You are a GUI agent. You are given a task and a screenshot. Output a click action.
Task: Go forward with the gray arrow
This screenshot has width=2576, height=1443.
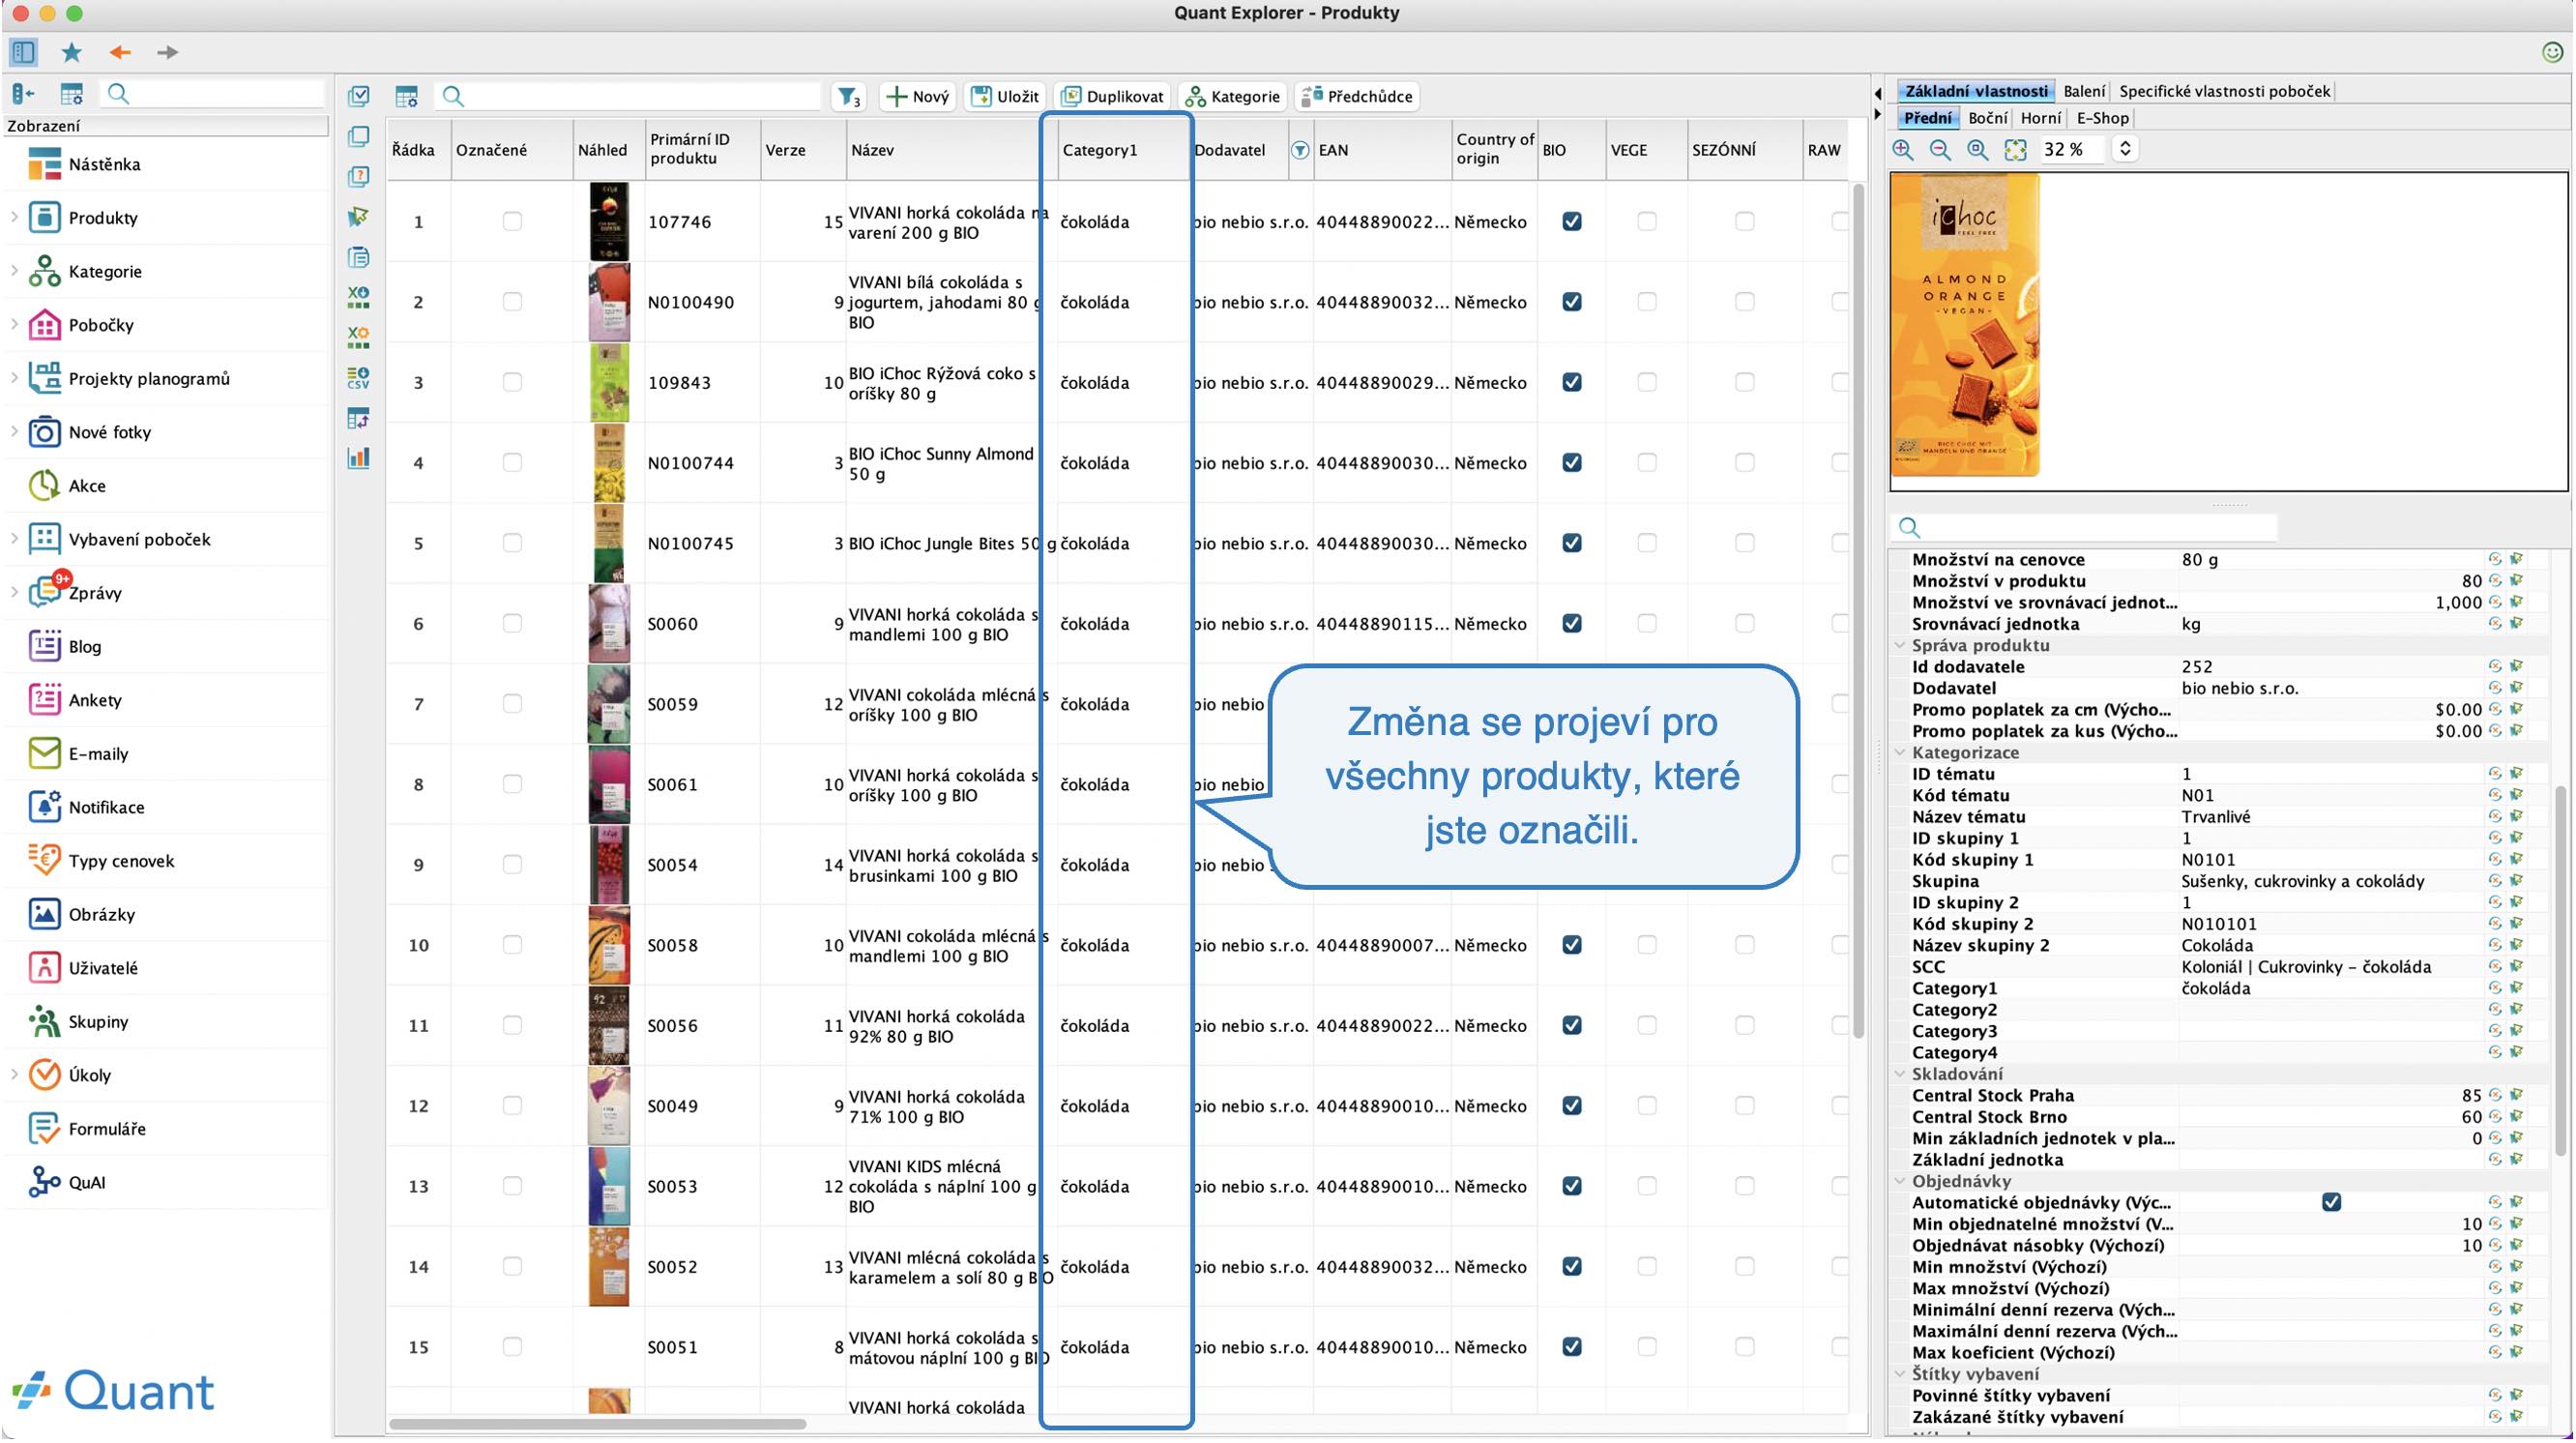point(167,52)
